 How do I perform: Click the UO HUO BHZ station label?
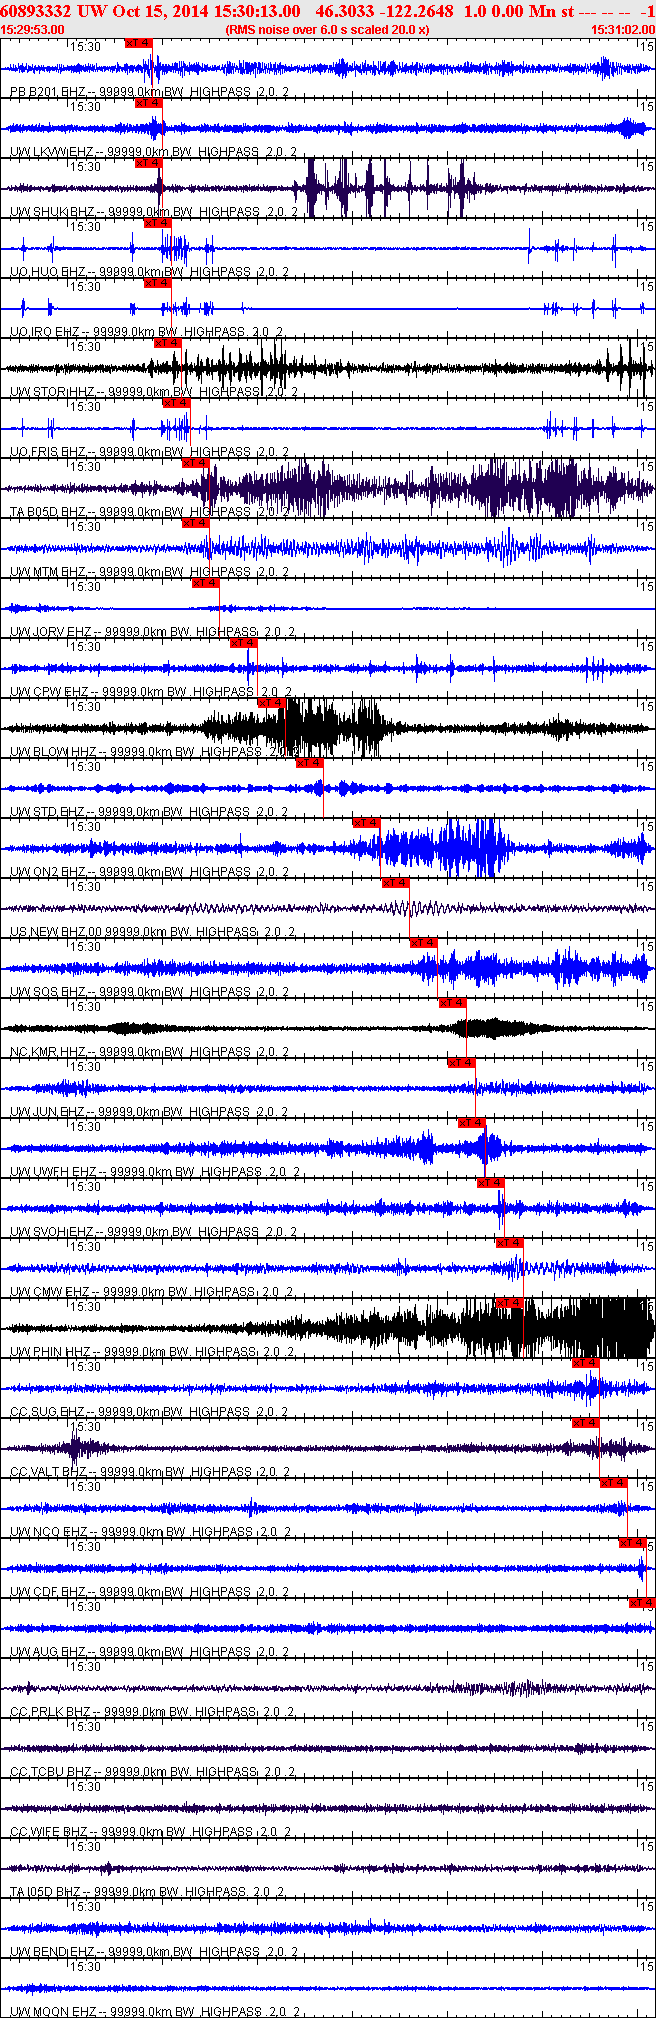coord(47,272)
